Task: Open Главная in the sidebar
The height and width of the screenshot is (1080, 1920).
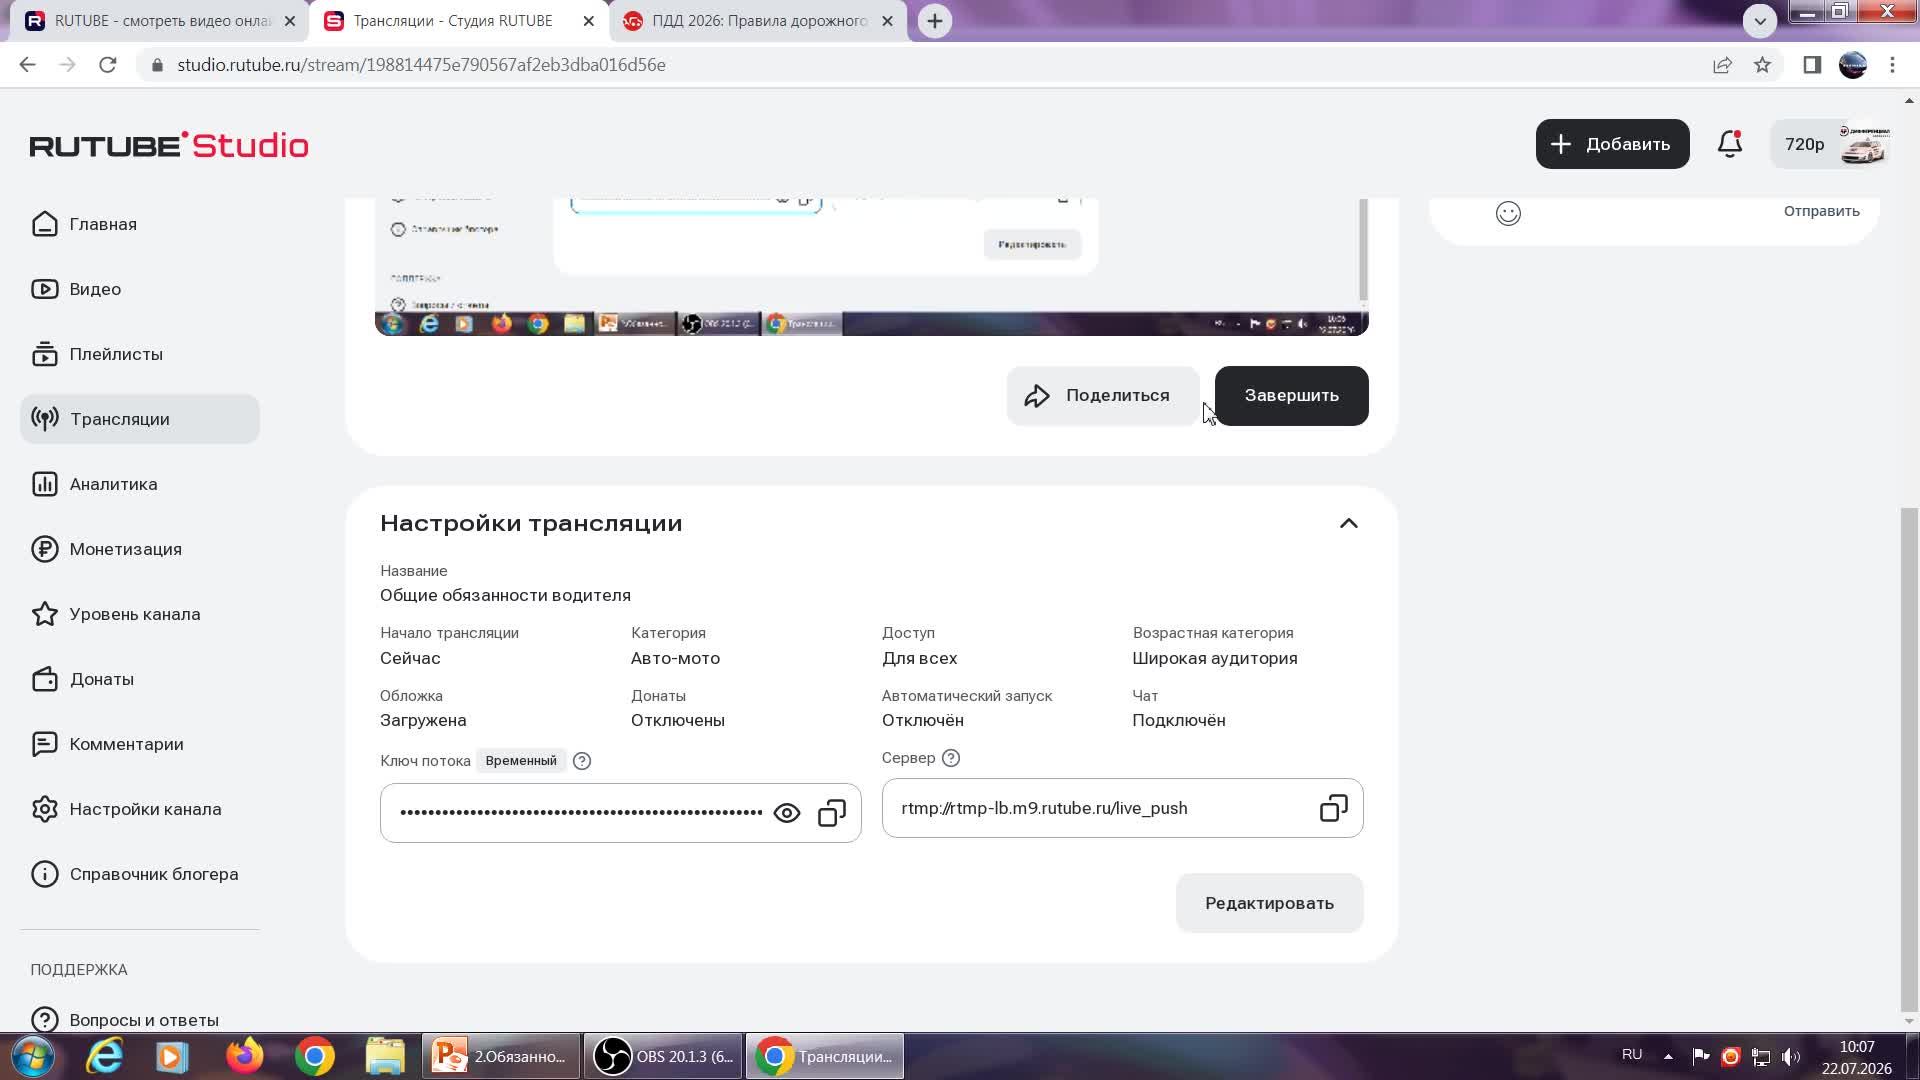Action: point(140,224)
